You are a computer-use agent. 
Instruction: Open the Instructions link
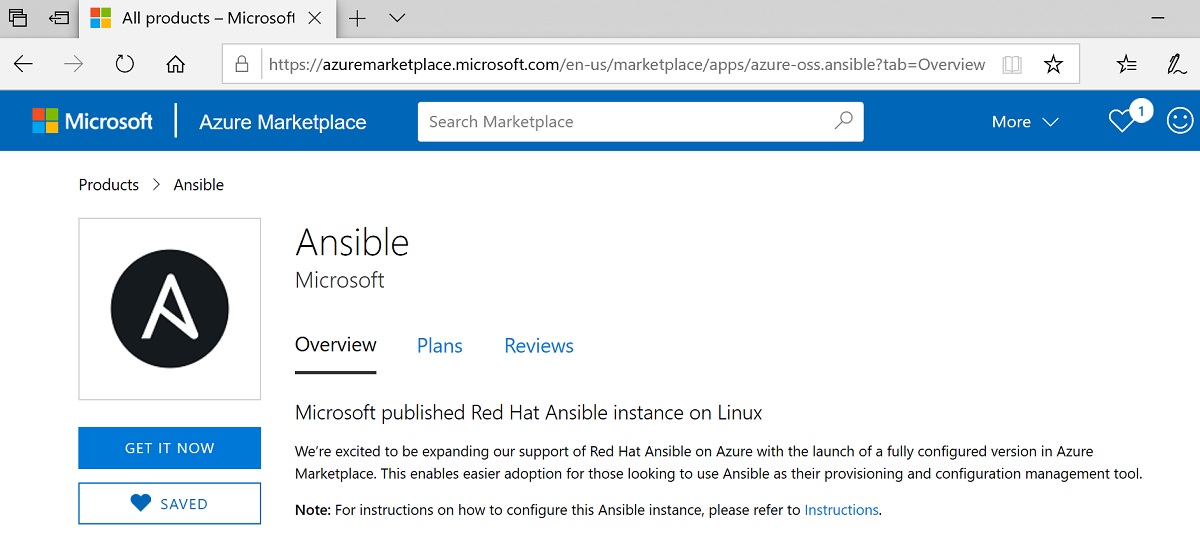point(841,510)
